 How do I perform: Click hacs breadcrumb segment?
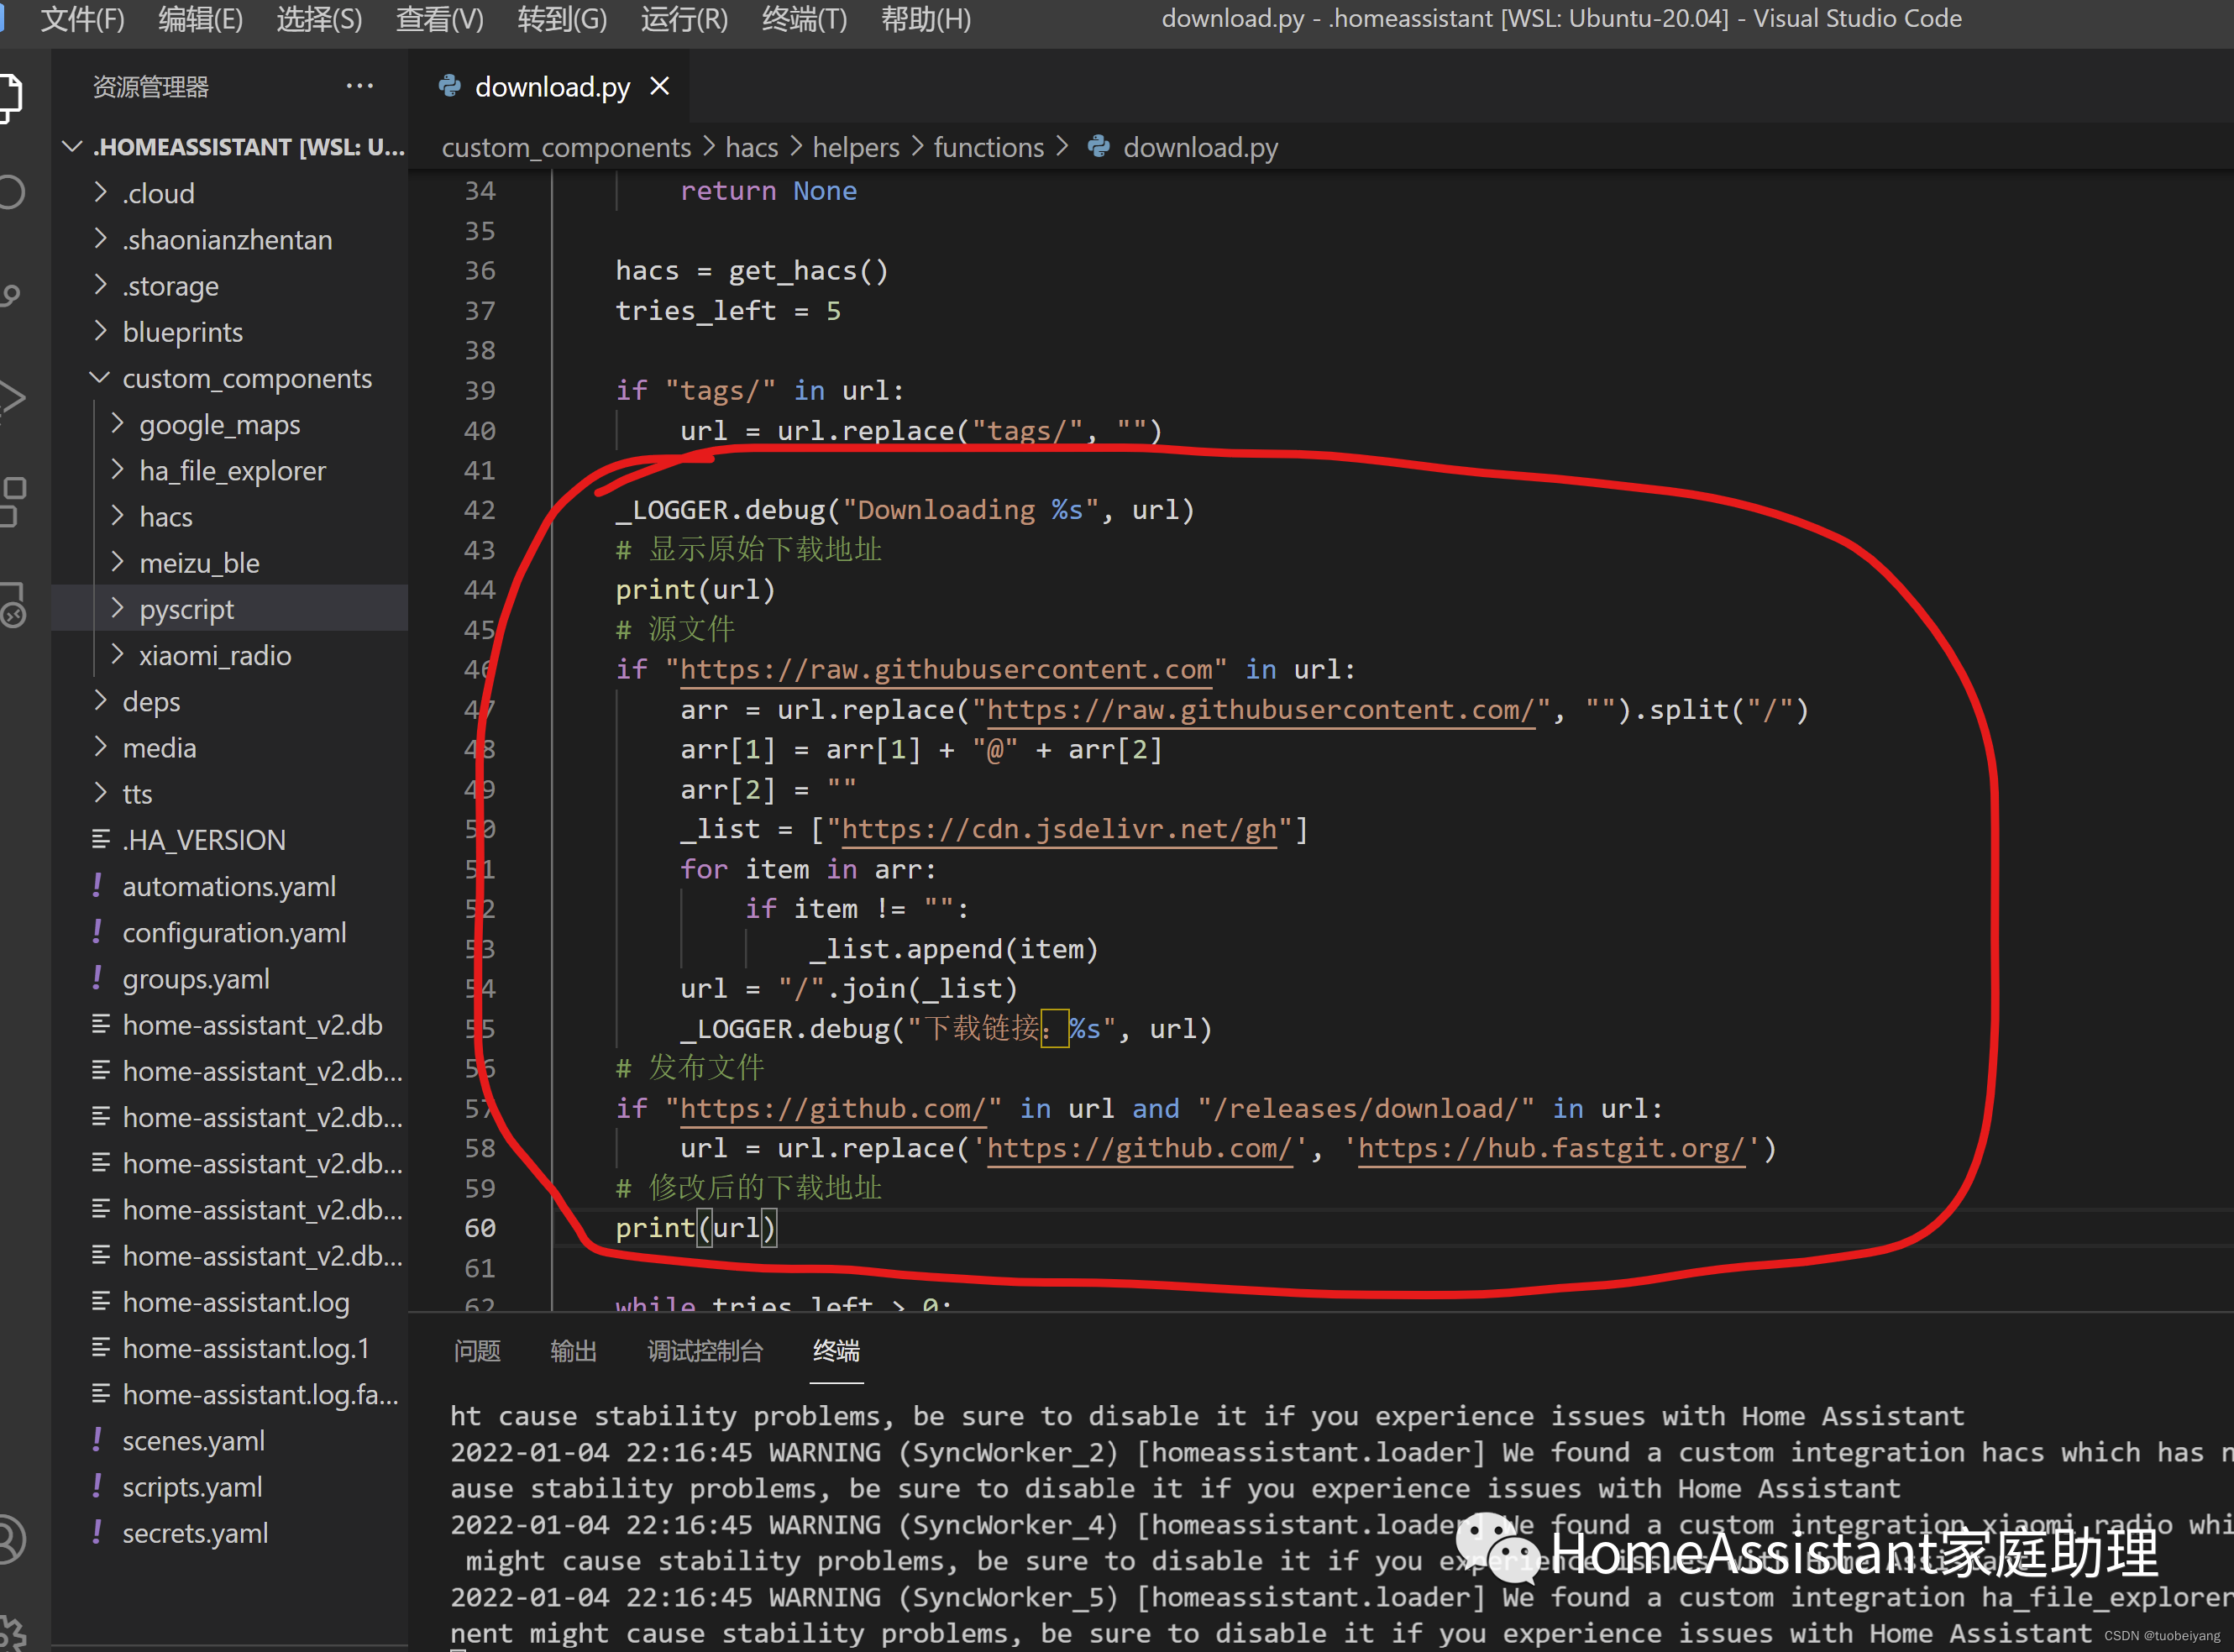point(751,148)
